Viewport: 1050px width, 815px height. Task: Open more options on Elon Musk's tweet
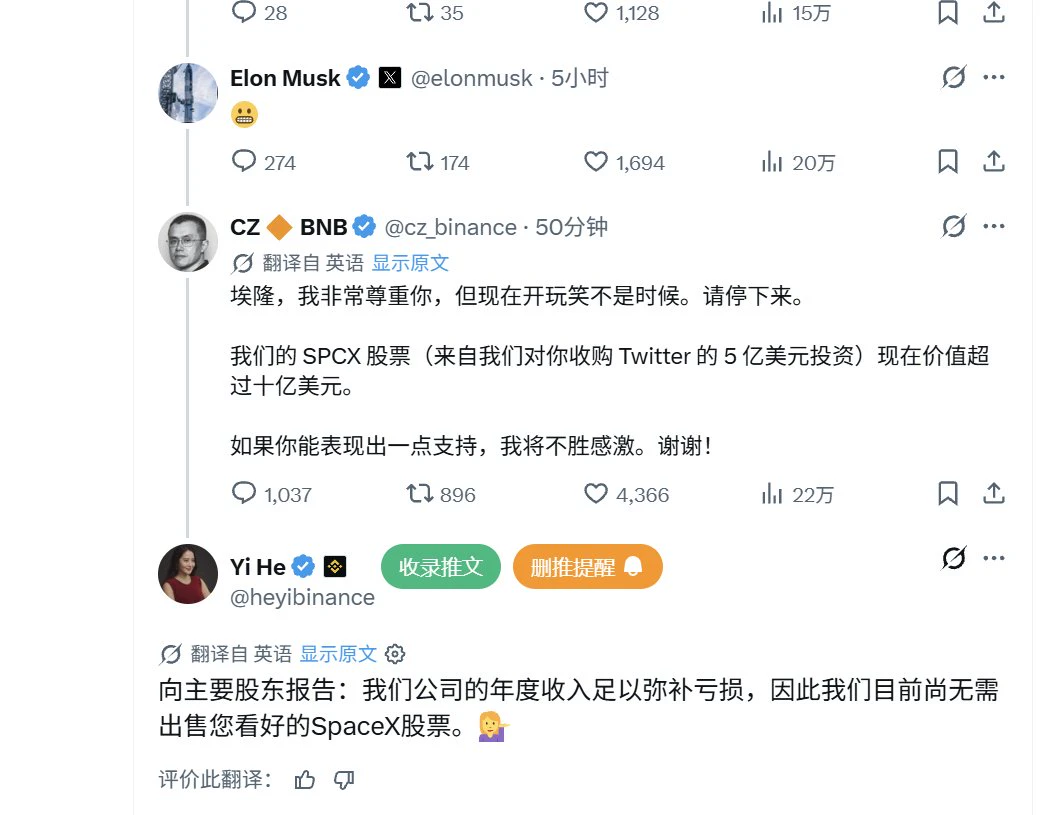point(994,77)
